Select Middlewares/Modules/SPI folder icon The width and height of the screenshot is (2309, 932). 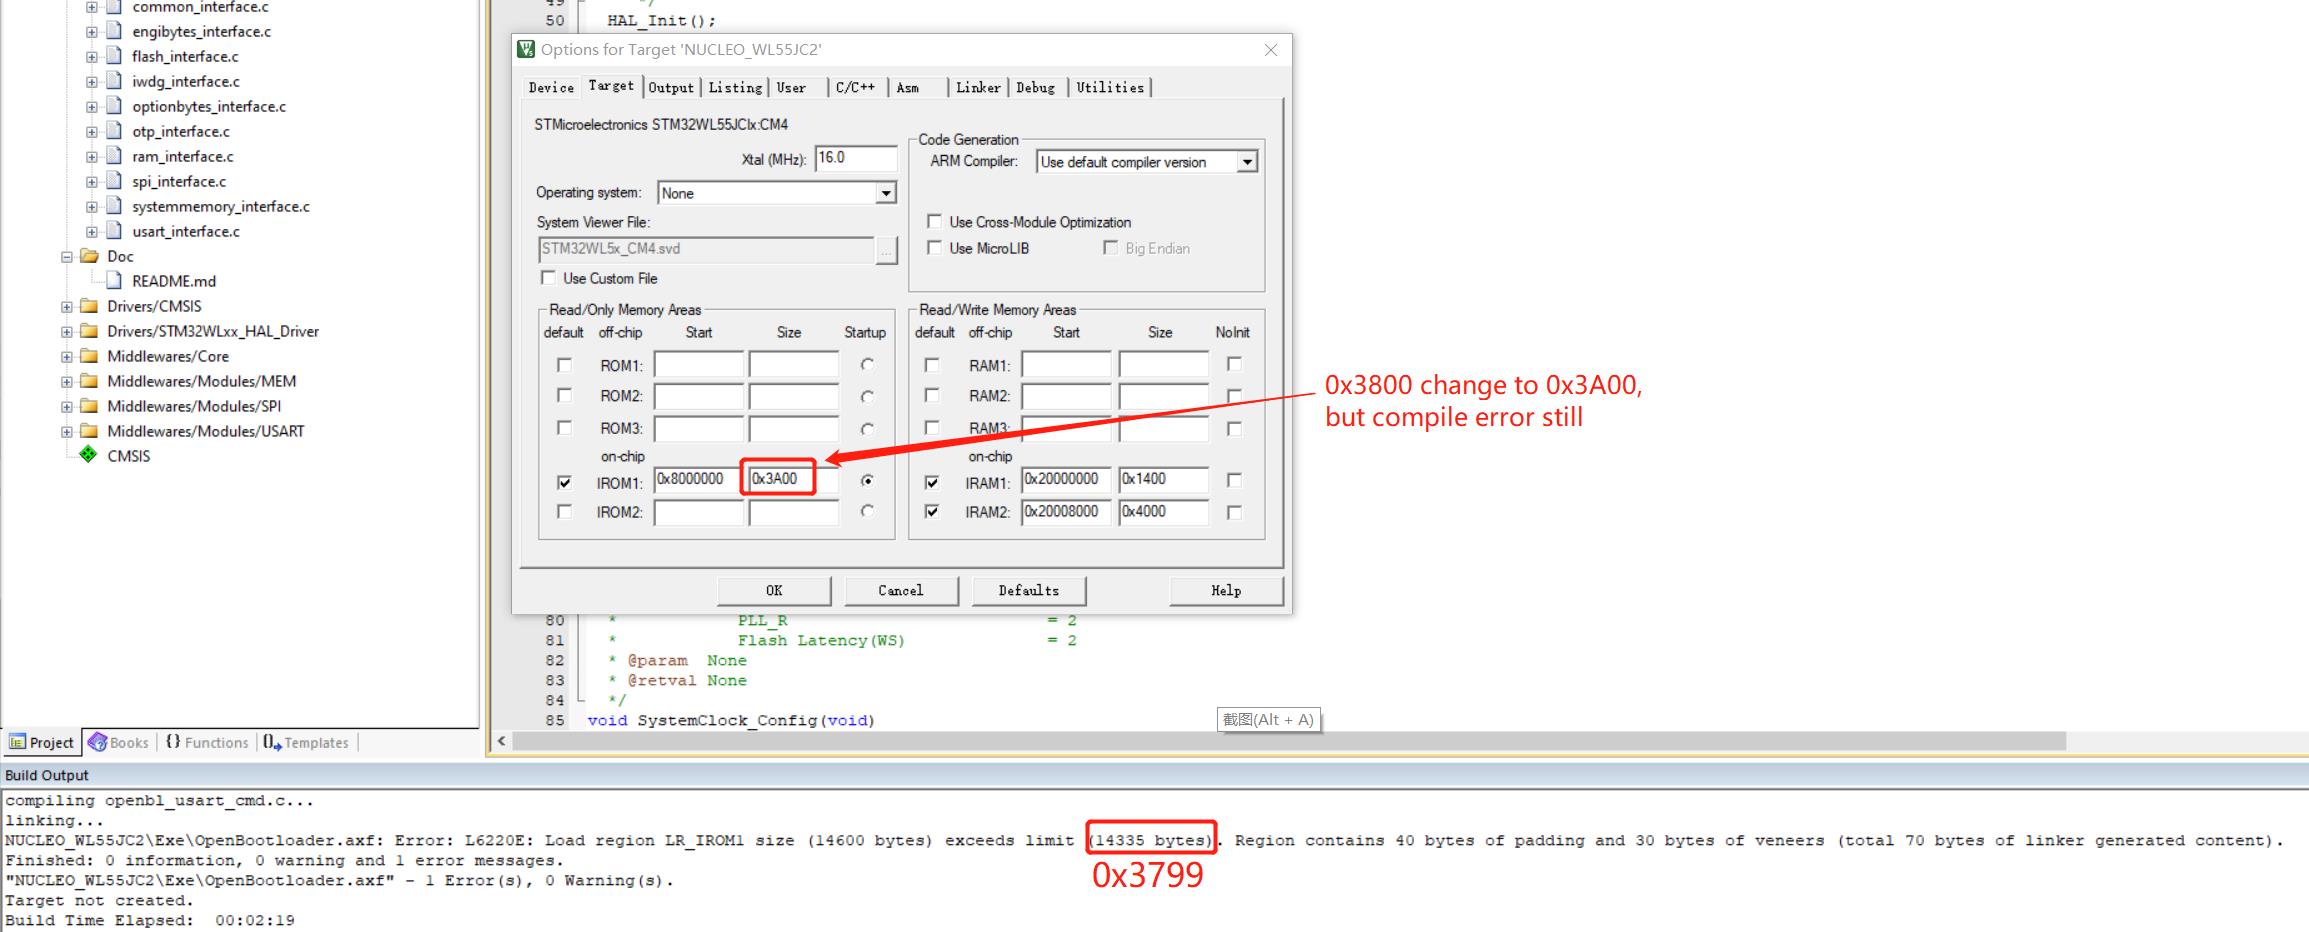(x=89, y=406)
